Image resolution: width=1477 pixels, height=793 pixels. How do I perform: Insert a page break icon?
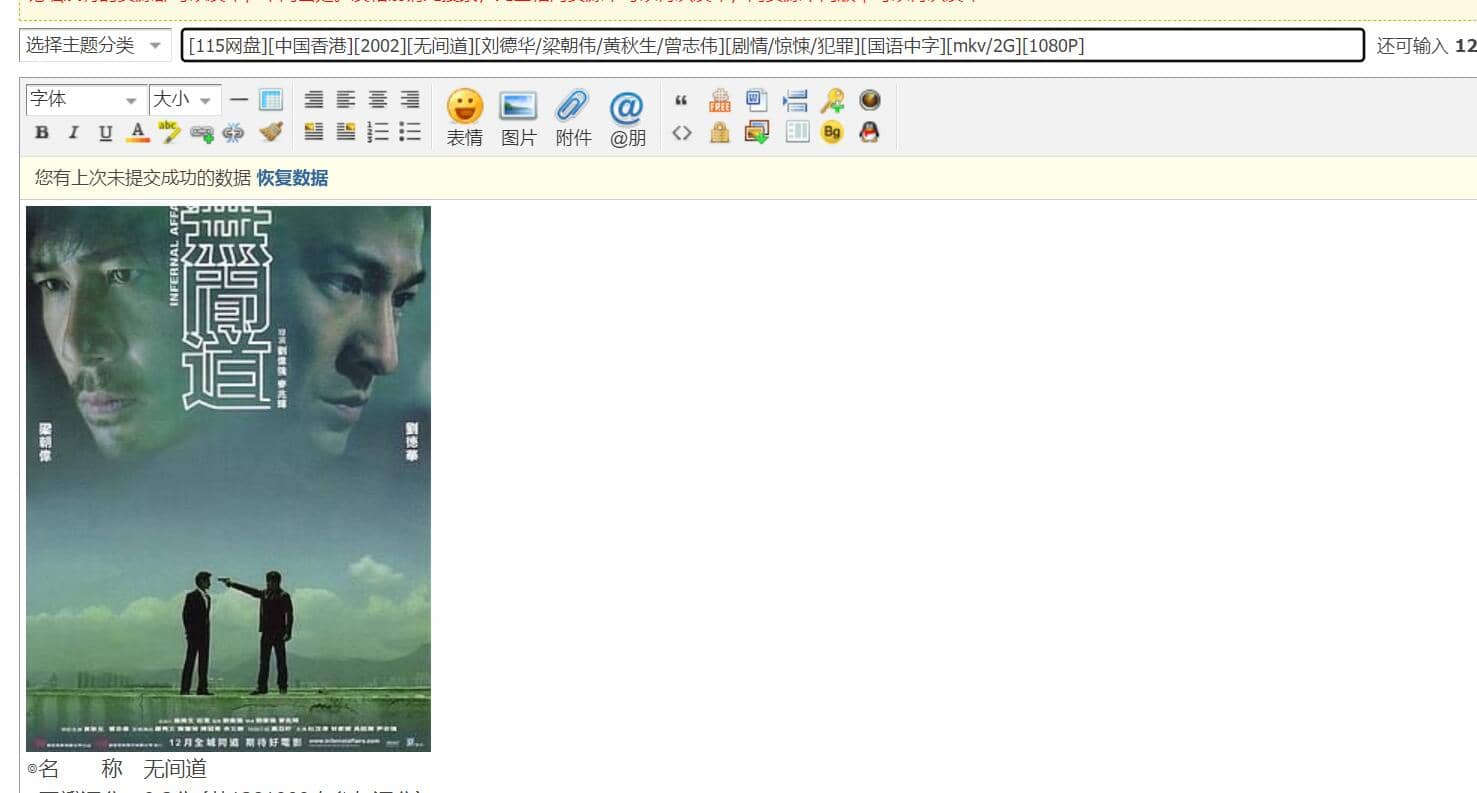pyautogui.click(x=796, y=100)
